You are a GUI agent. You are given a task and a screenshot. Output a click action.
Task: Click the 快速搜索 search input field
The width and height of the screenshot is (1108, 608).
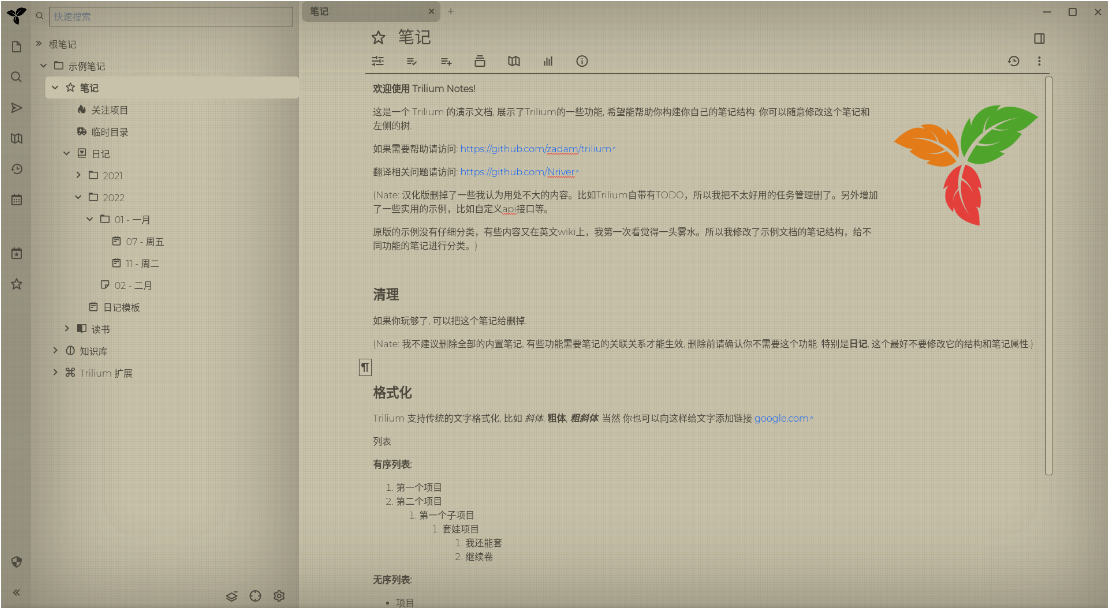click(170, 17)
